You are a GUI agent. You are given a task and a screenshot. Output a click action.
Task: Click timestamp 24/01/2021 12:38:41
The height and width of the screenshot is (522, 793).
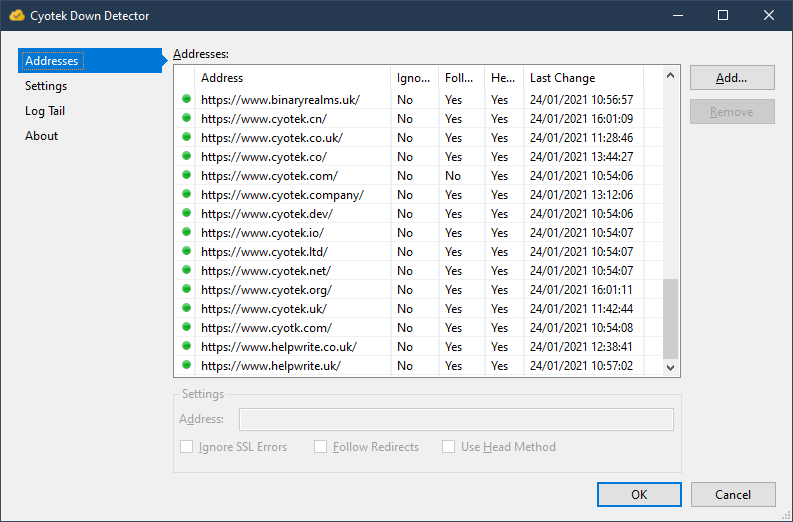click(582, 346)
